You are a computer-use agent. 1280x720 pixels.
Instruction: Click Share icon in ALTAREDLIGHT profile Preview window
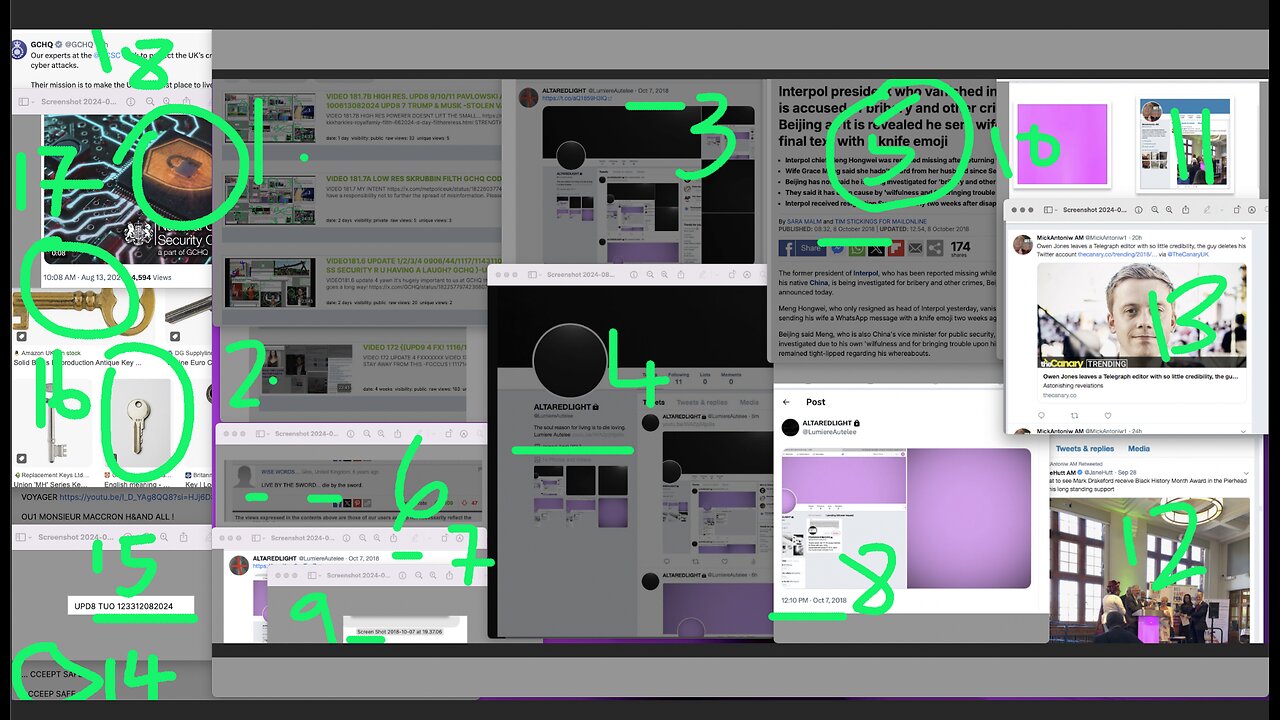681,275
